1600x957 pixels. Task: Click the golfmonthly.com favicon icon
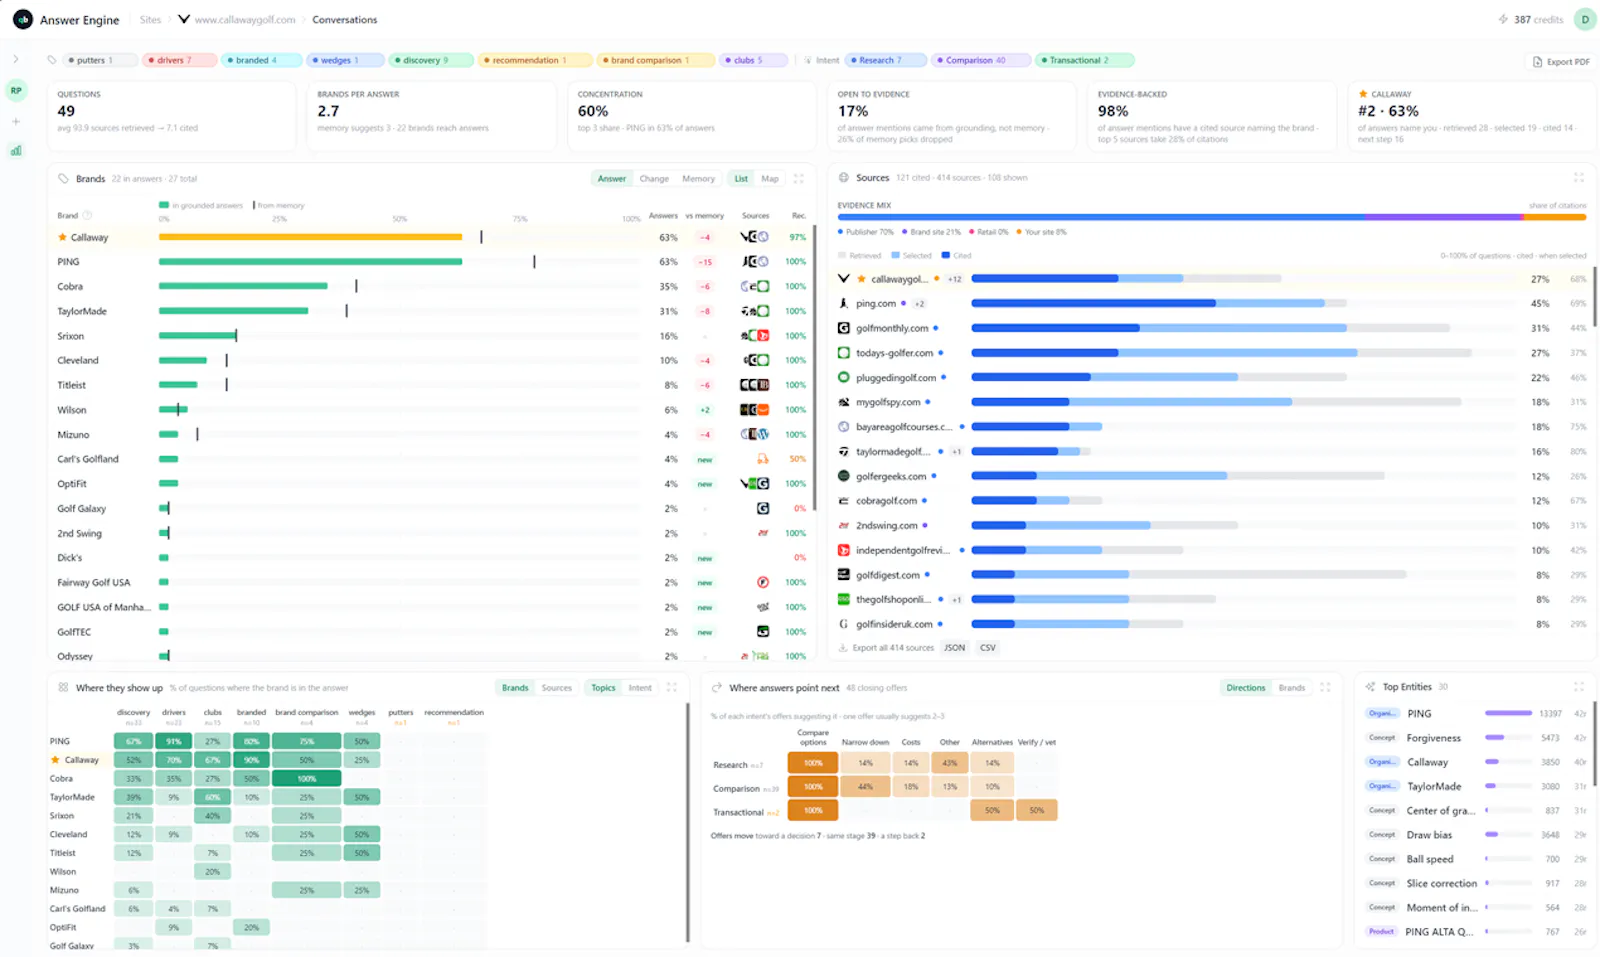point(843,328)
